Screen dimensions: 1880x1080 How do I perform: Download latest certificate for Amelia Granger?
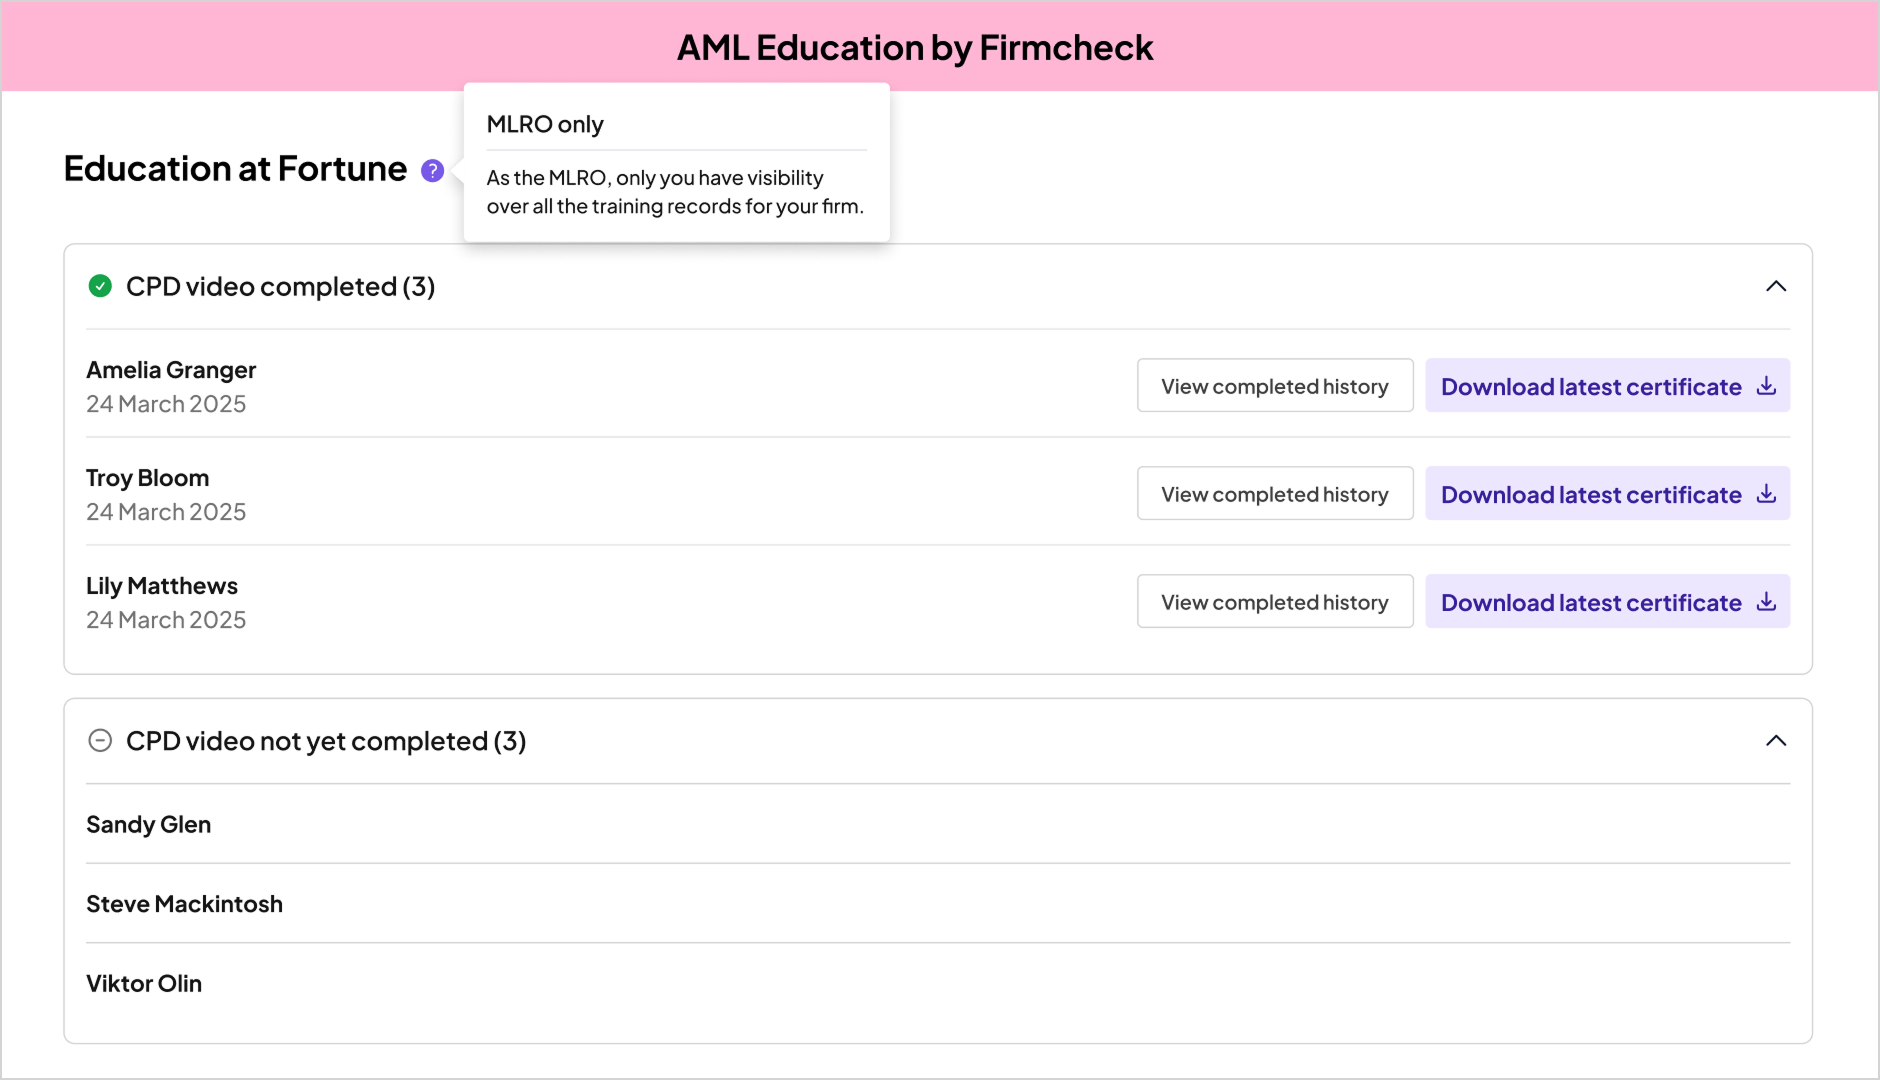tap(1591, 386)
